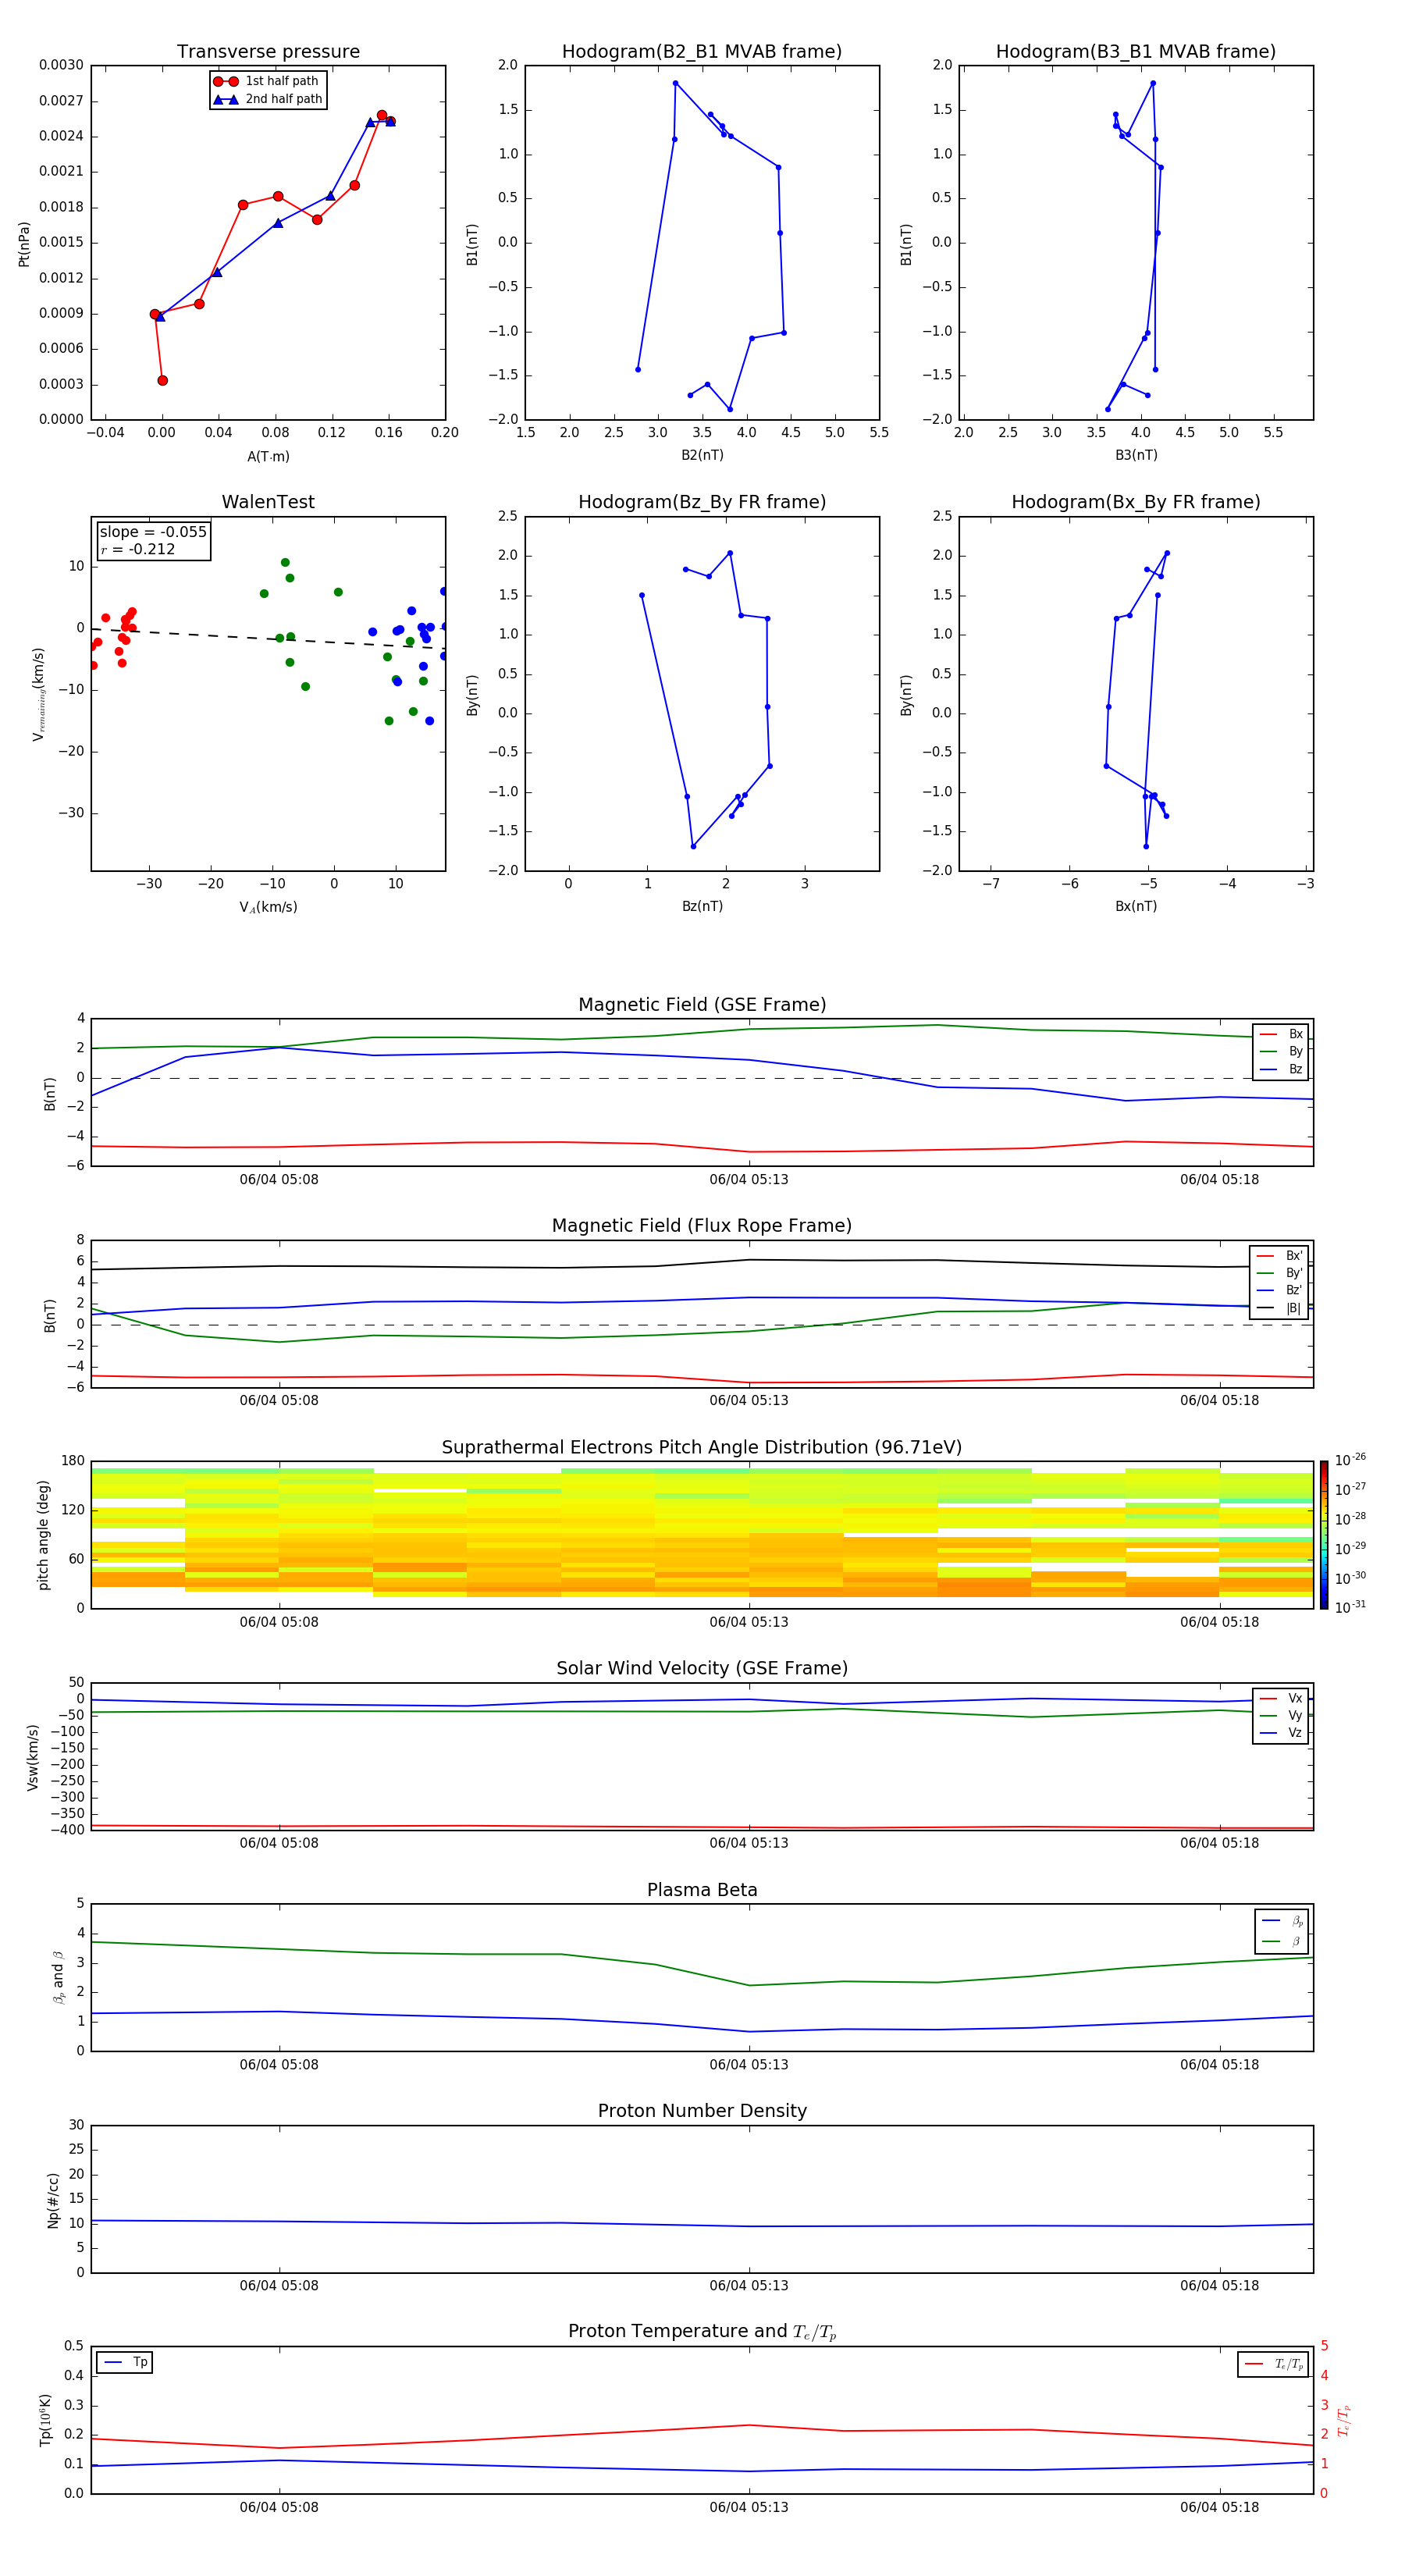
Task: Click 'Suprathermal Electrons Pitch Angle Distribution' title
Action: (702, 1447)
